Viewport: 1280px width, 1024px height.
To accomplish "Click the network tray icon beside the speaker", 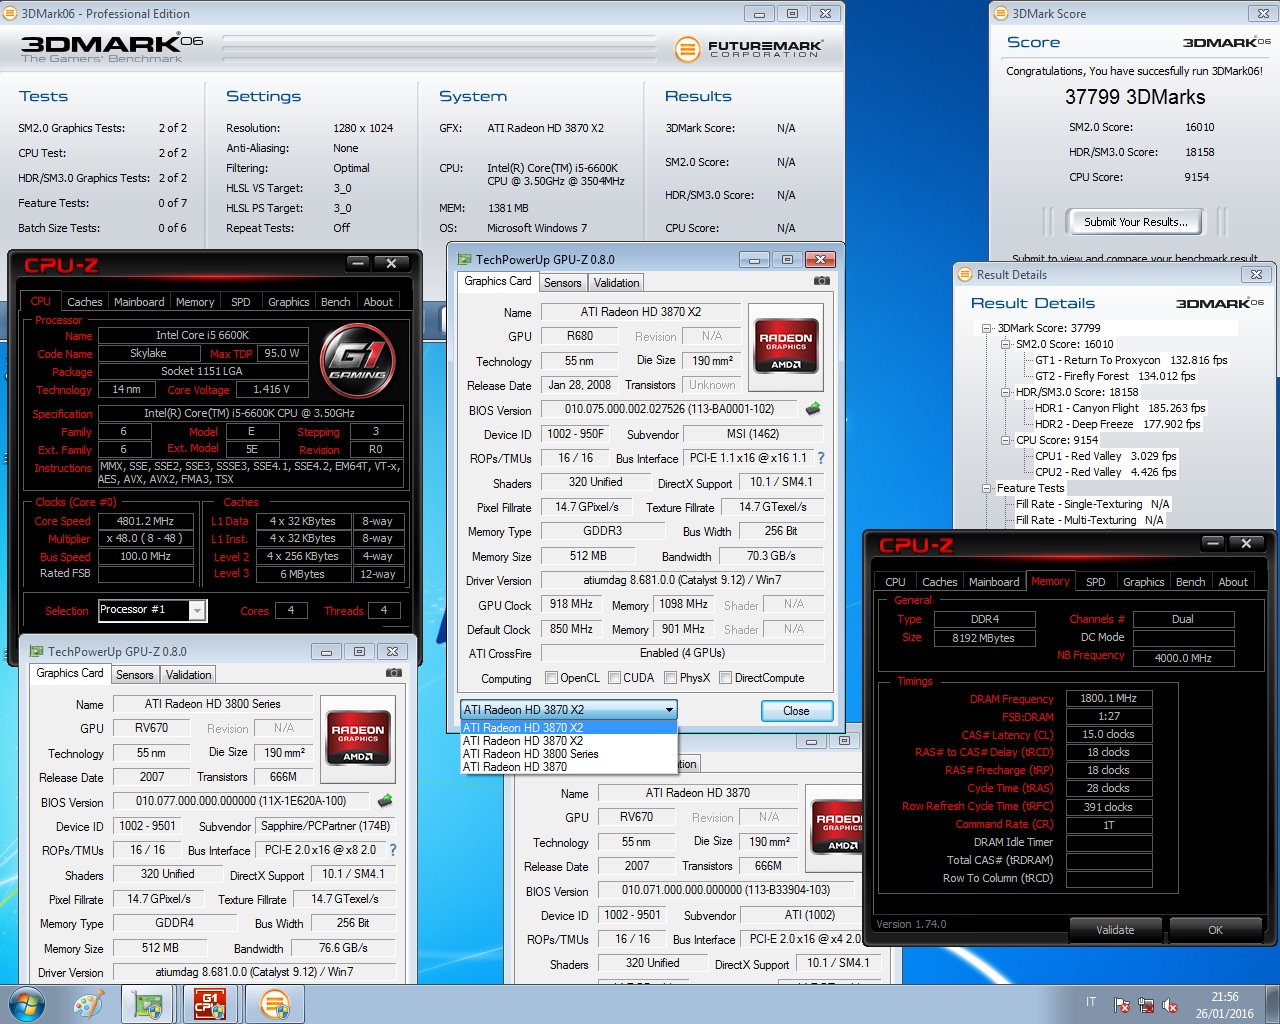I will tap(1146, 1006).
